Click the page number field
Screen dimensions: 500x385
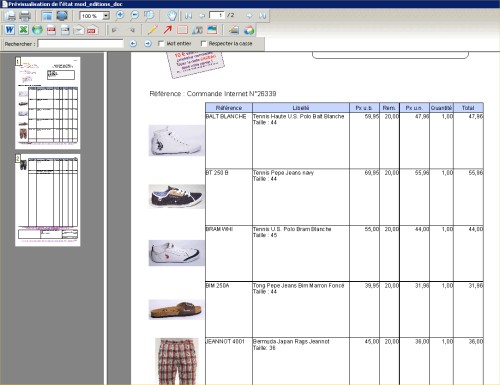(217, 15)
